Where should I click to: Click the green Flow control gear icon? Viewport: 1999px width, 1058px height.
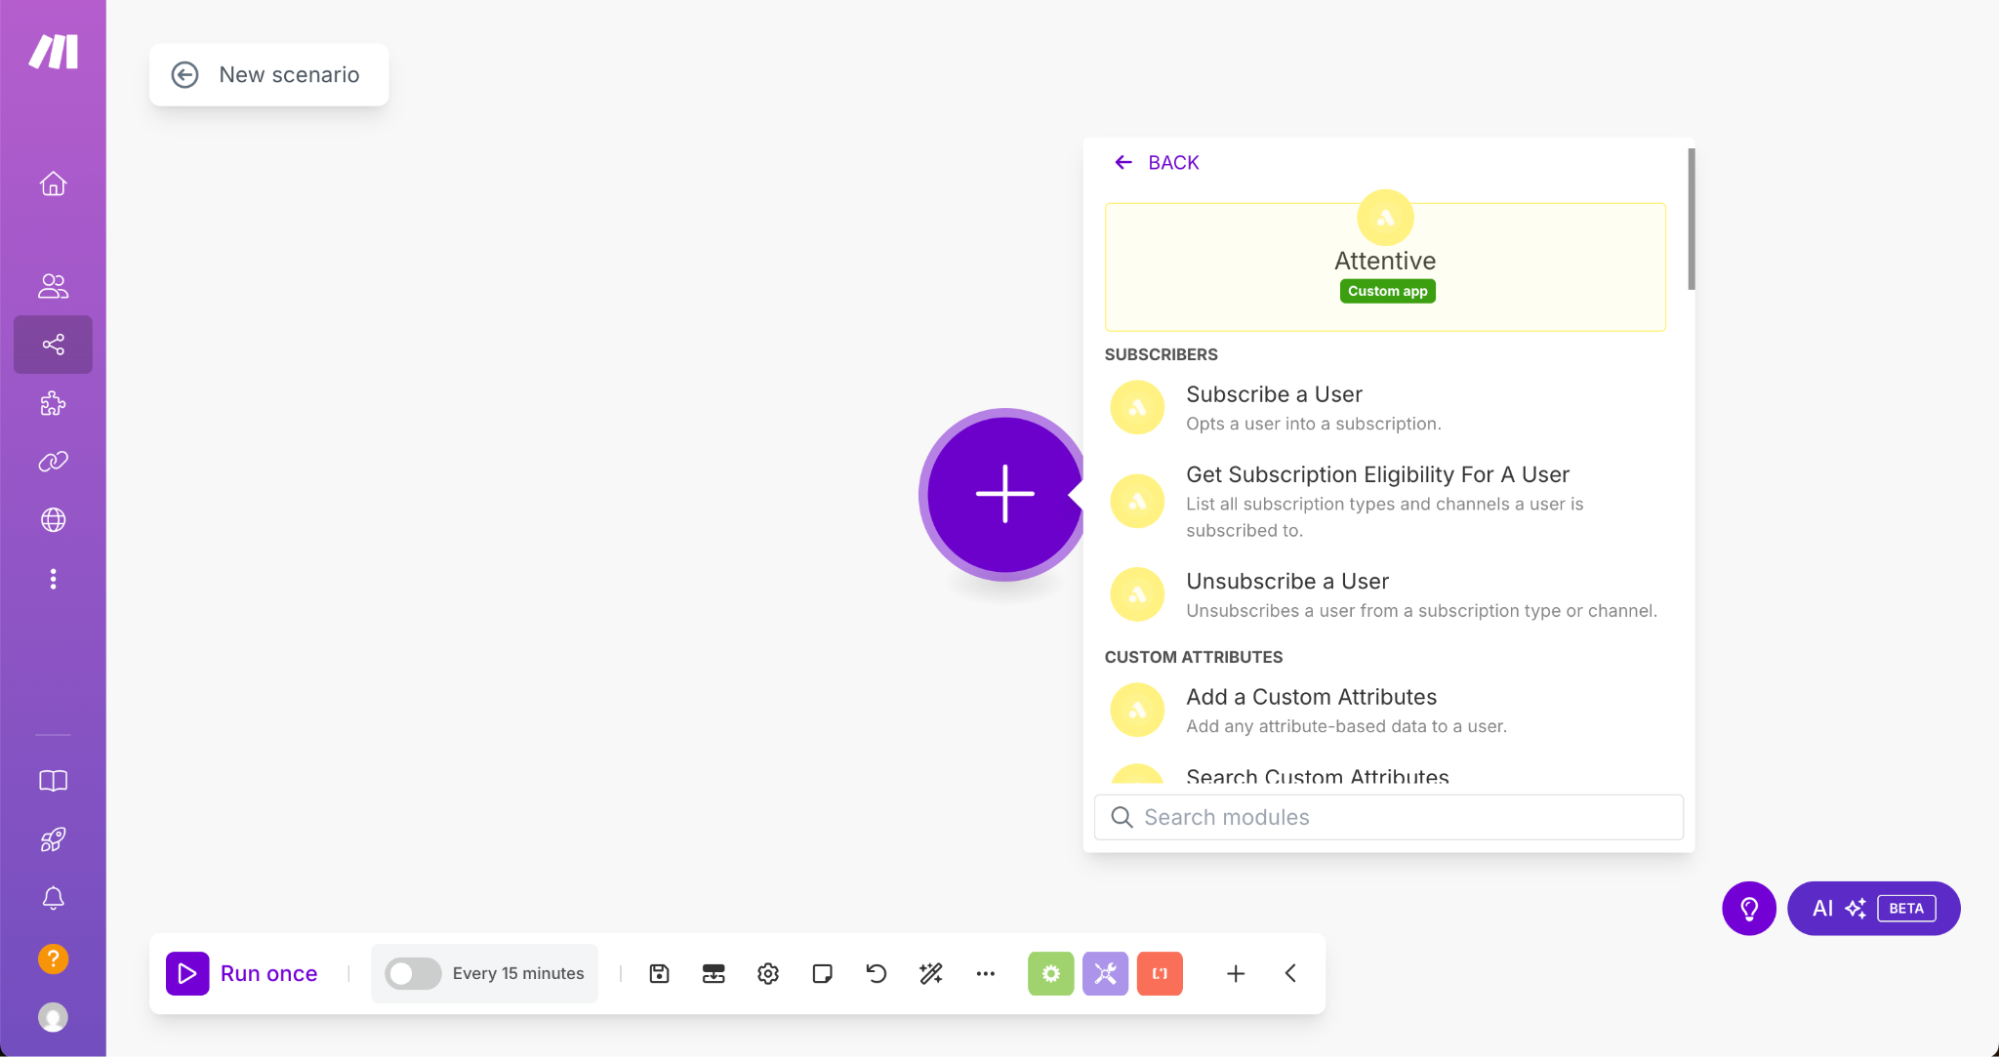tap(1051, 974)
